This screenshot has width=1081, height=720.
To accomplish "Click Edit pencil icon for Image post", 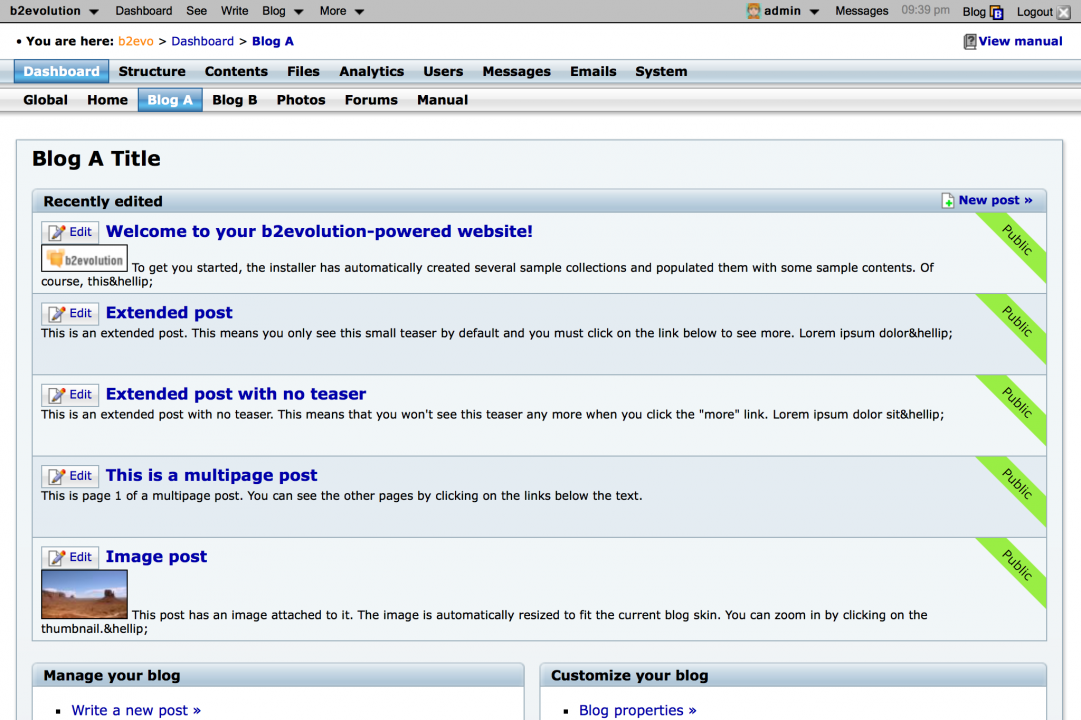I will pos(57,558).
